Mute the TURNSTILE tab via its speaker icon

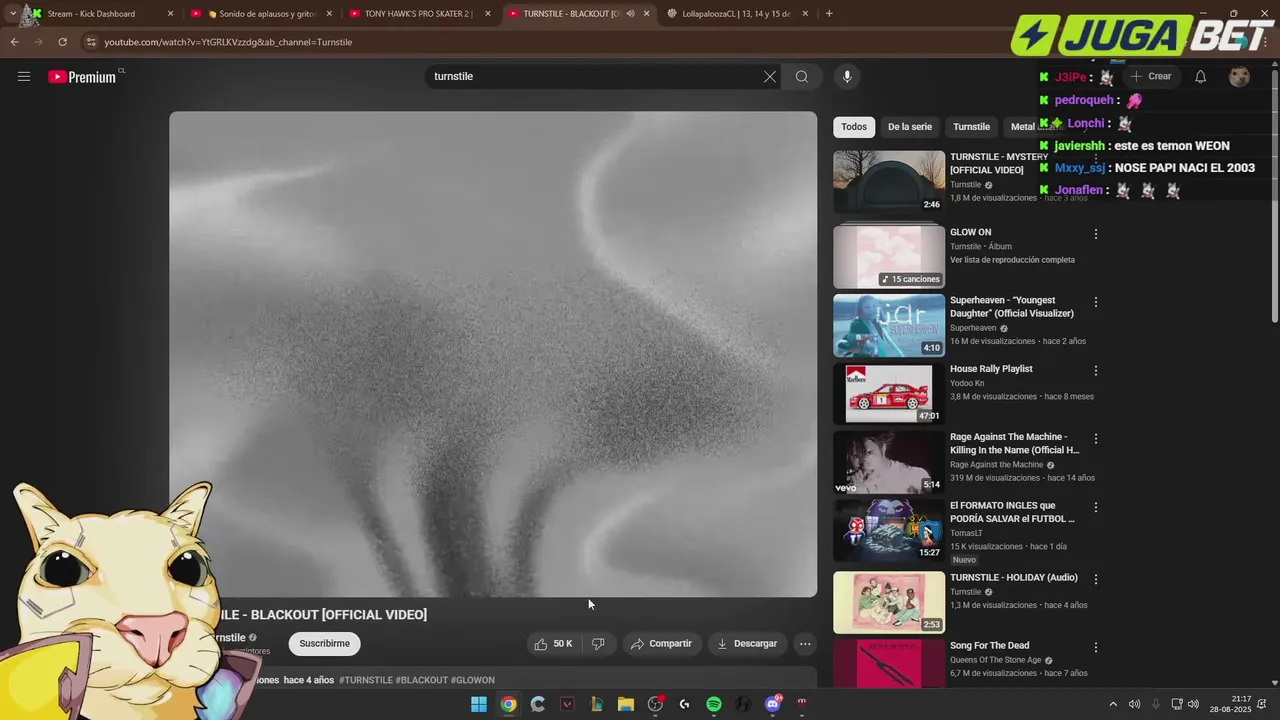[630, 14]
